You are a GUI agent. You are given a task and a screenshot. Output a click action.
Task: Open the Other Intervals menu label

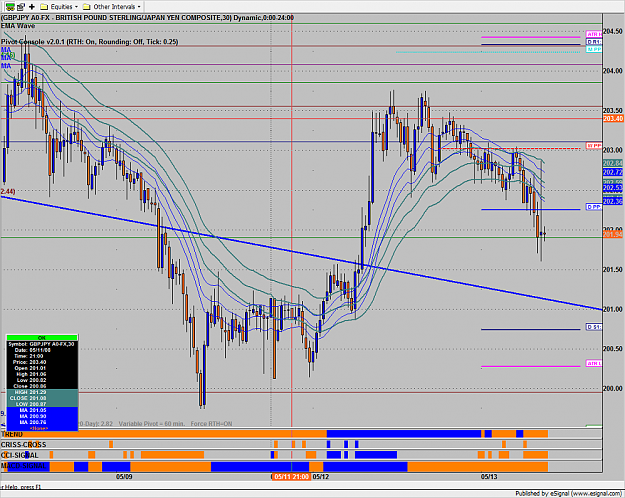click(114, 7)
